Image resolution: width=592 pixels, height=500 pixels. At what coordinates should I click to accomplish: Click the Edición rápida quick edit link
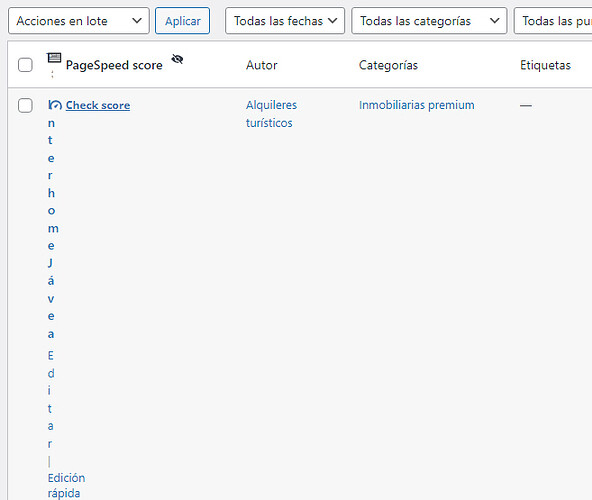(x=66, y=486)
